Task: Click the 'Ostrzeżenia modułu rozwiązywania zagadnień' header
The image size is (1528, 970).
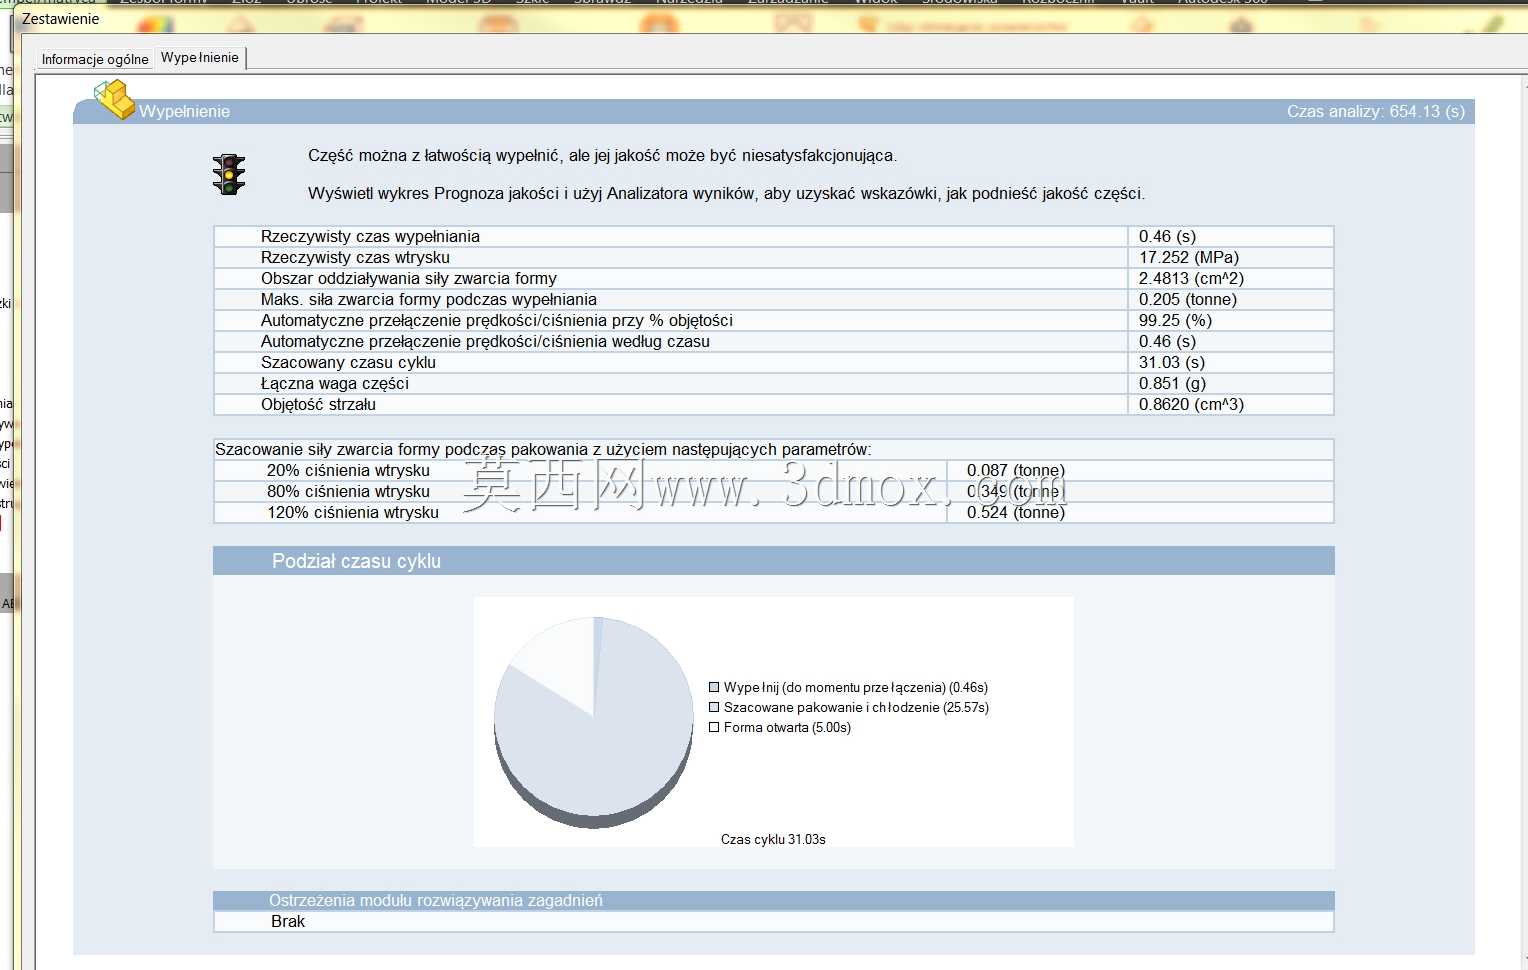Action: [x=773, y=900]
